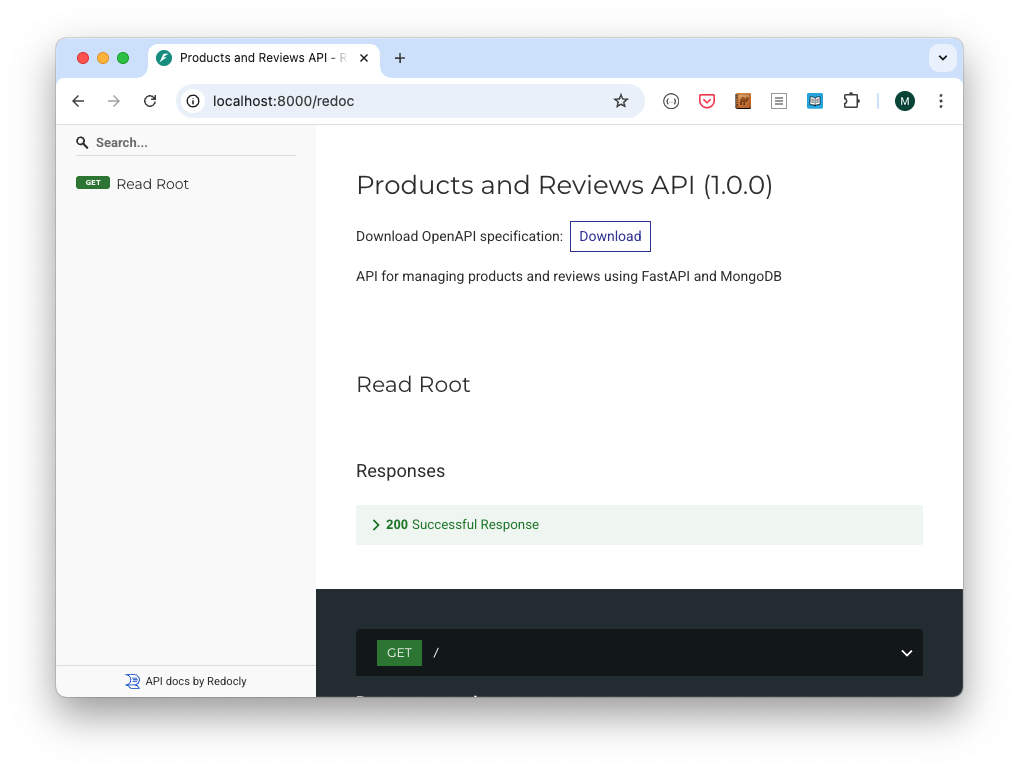Click the gray lined-page extension icon
This screenshot has height=771, width=1019.
tap(779, 101)
